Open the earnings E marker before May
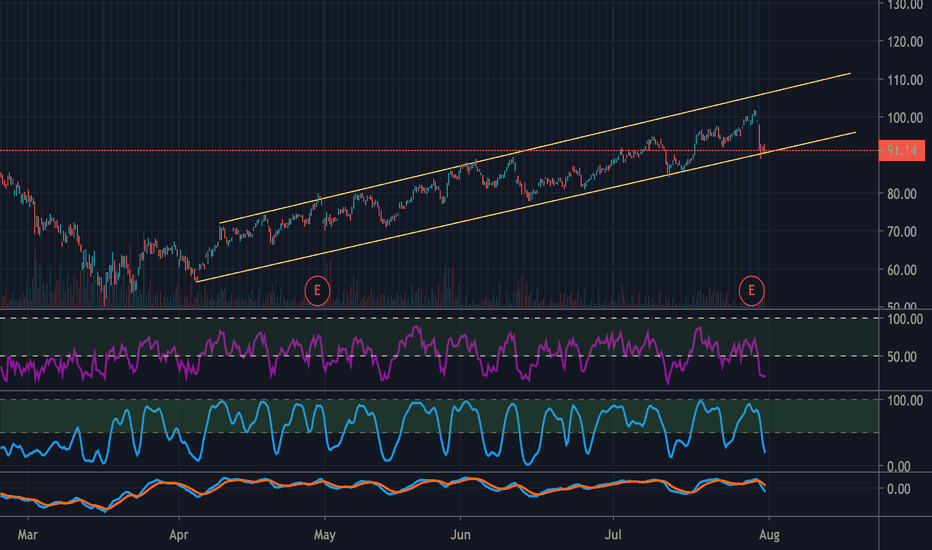 317,291
